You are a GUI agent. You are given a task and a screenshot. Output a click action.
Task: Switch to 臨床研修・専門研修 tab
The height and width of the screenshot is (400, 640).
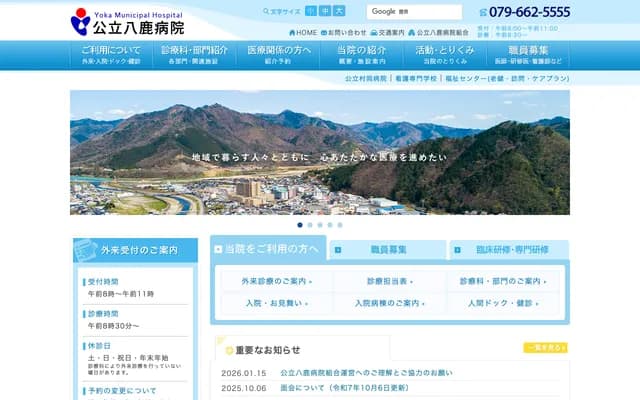pos(509,249)
